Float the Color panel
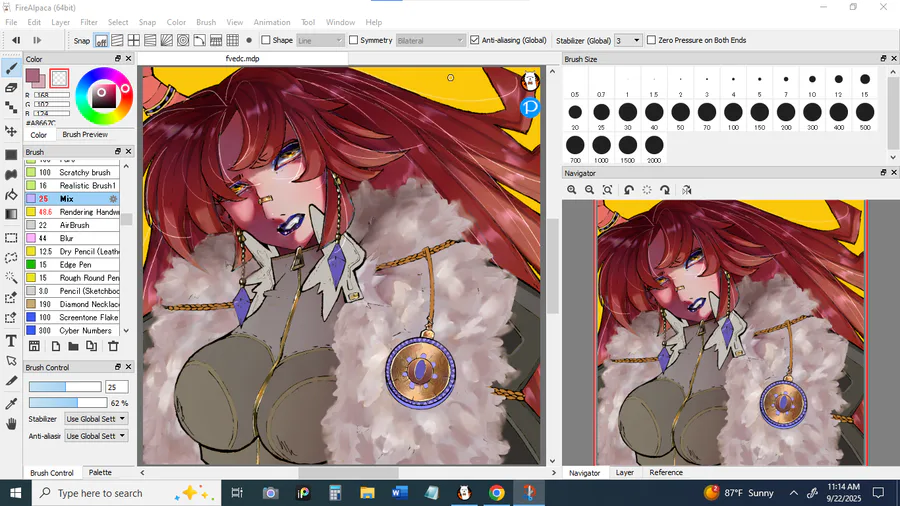This screenshot has height=506, width=900. pyautogui.click(x=118, y=59)
